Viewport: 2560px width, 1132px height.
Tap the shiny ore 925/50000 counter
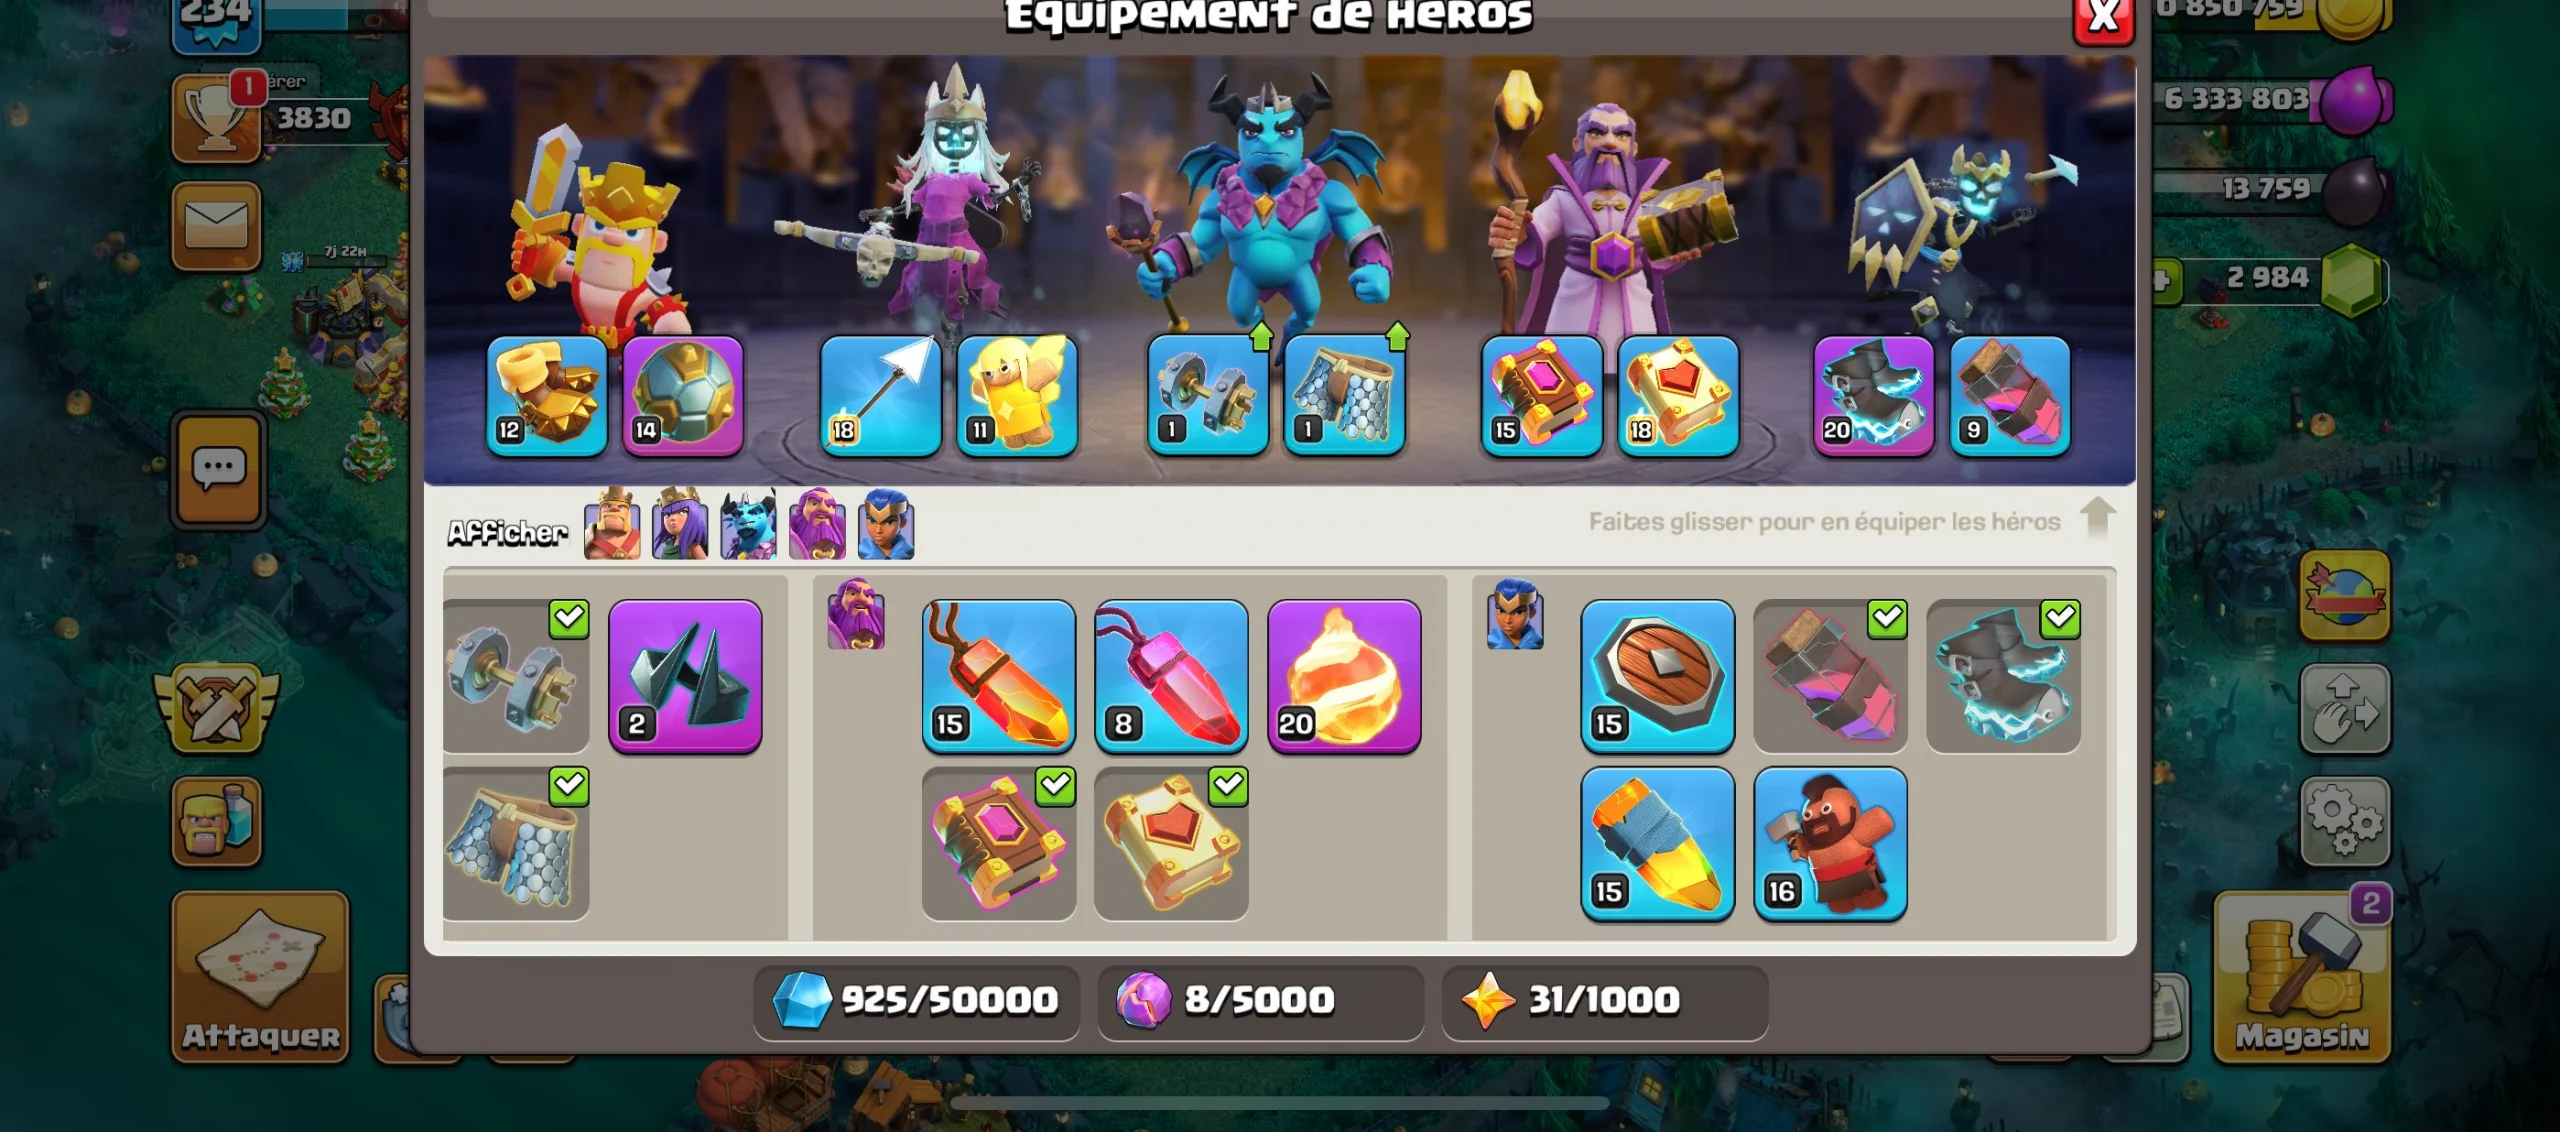pyautogui.click(x=916, y=1000)
